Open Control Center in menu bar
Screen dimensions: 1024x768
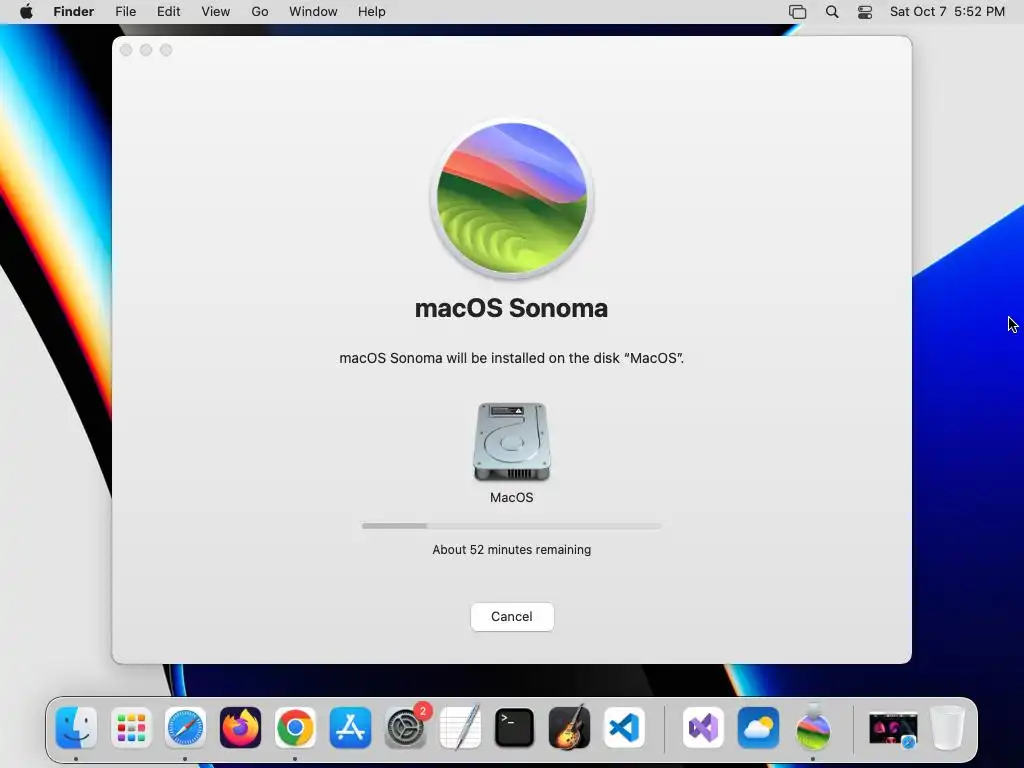[x=865, y=12]
